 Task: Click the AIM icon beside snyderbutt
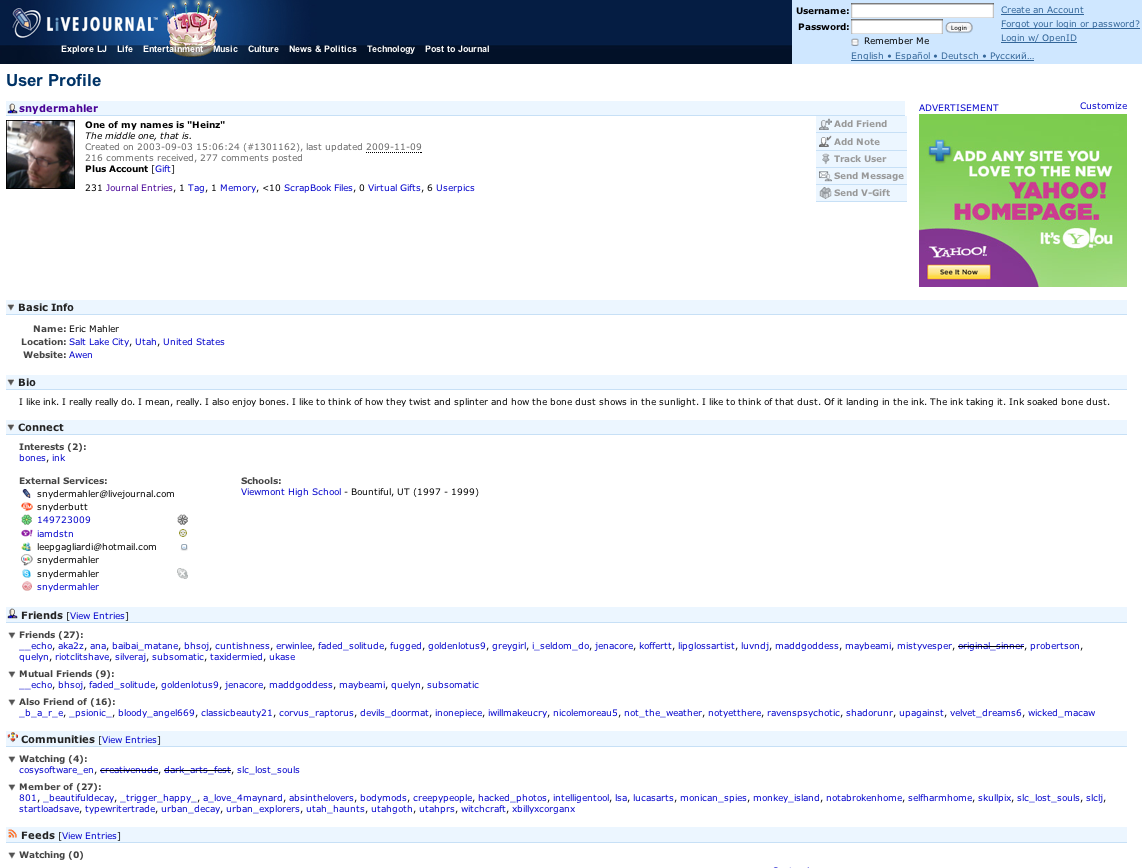(26, 507)
